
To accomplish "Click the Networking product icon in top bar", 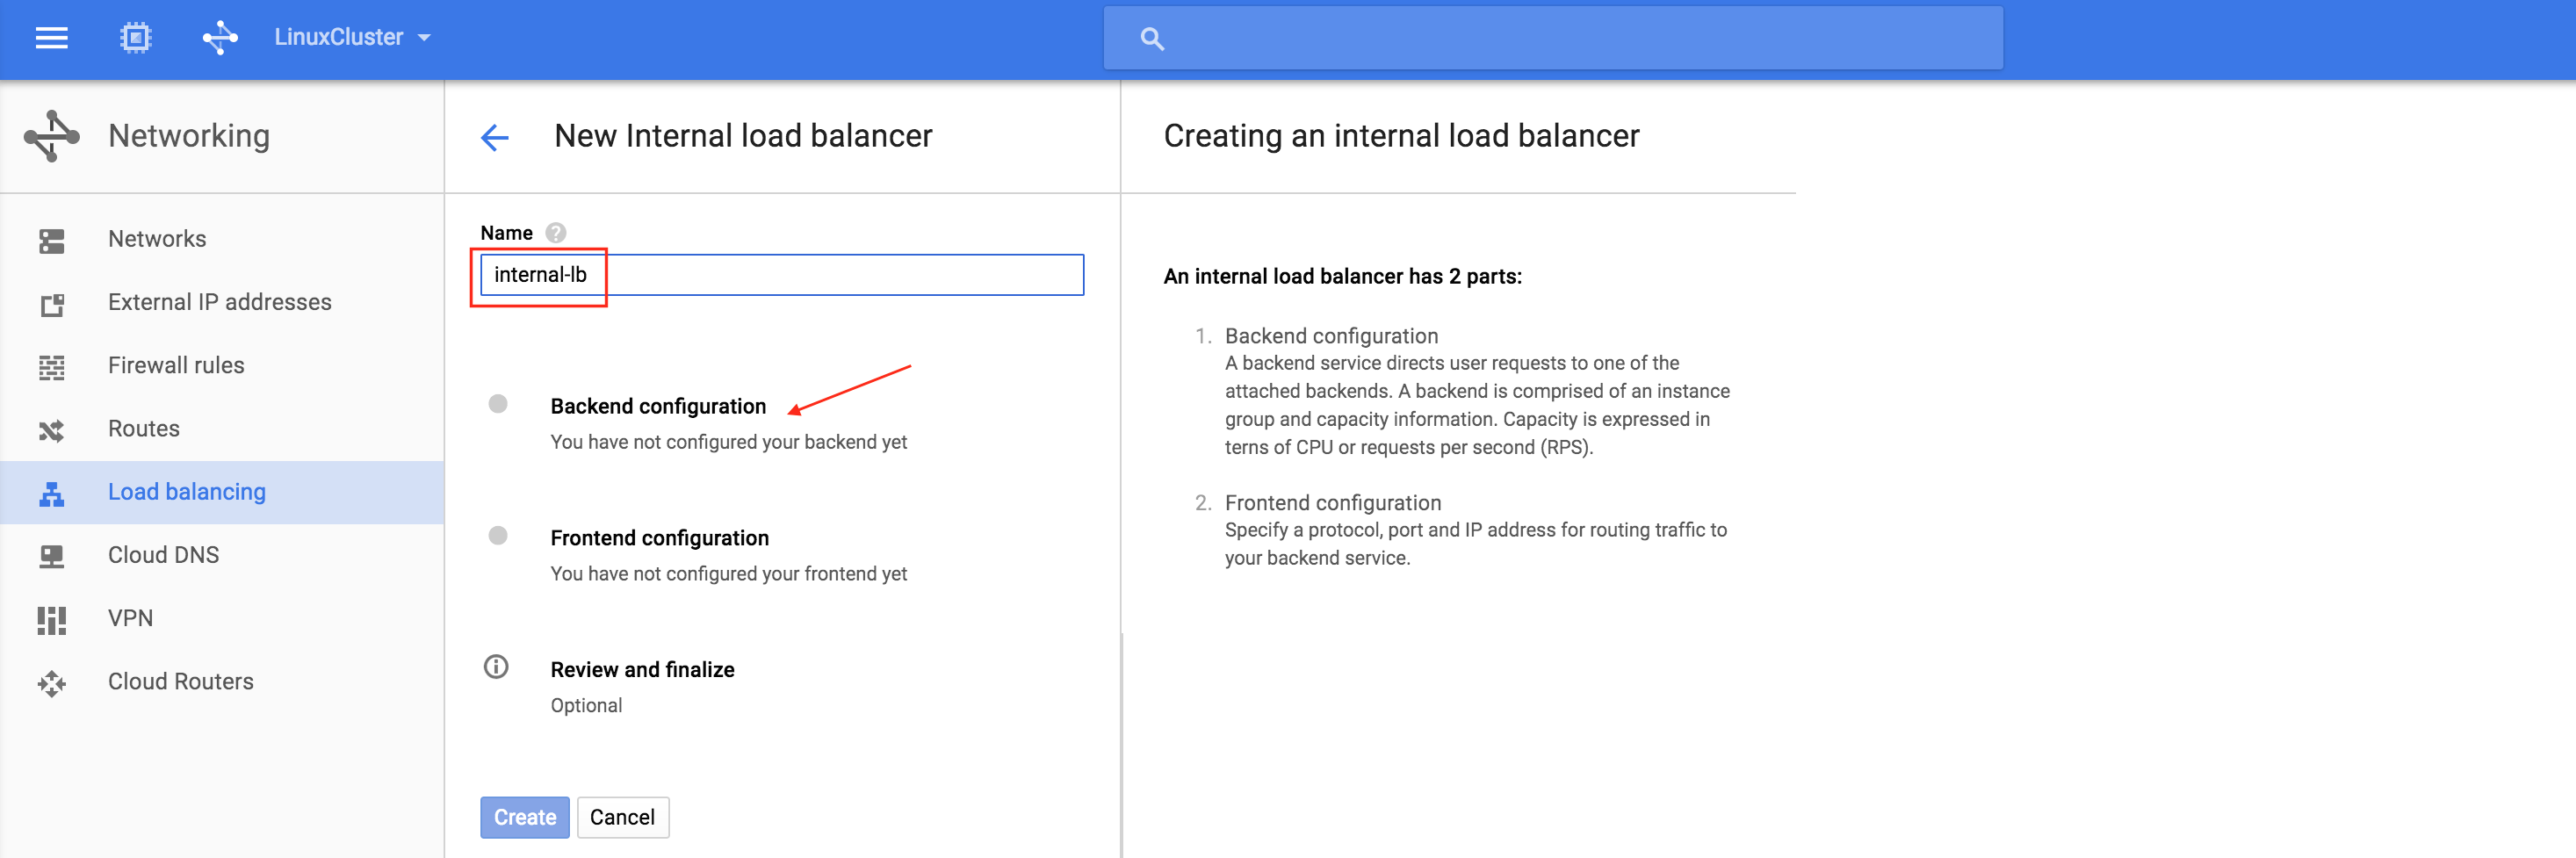I will pos(220,38).
